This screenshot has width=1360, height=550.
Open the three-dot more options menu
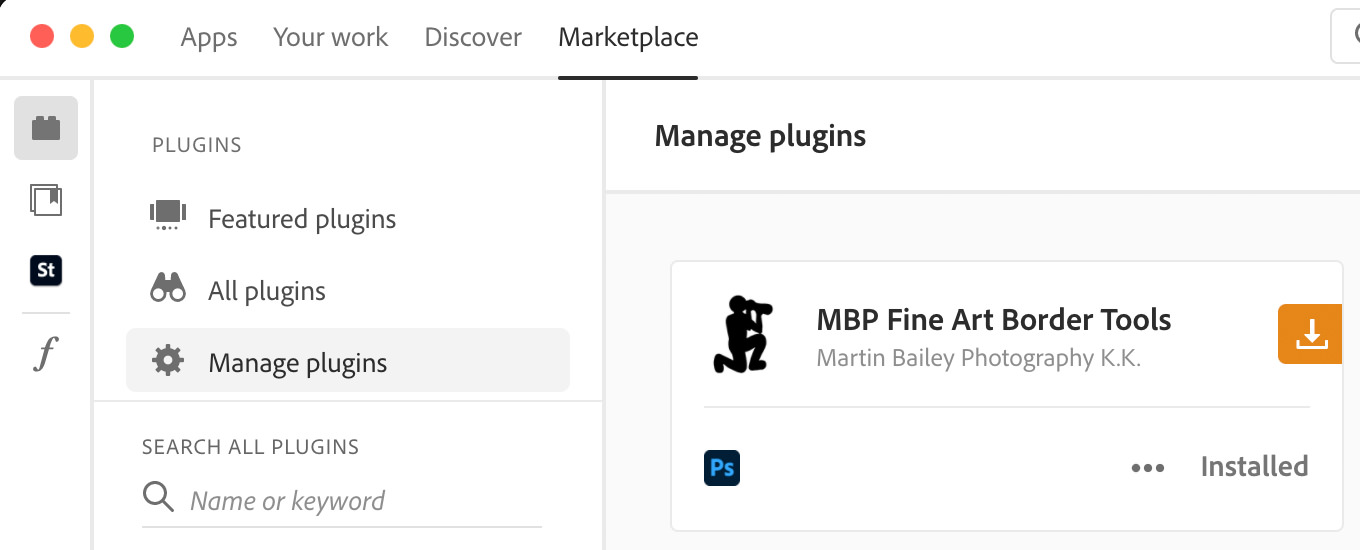tap(1147, 467)
